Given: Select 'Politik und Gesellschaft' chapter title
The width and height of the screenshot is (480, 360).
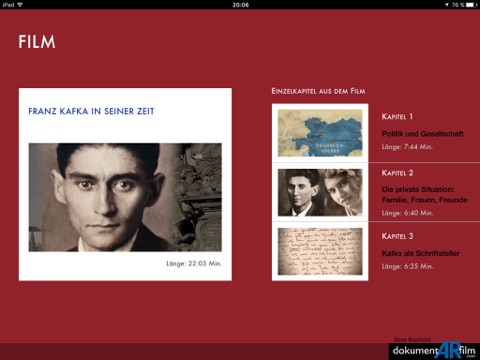Looking at the screenshot, I should tap(422, 134).
